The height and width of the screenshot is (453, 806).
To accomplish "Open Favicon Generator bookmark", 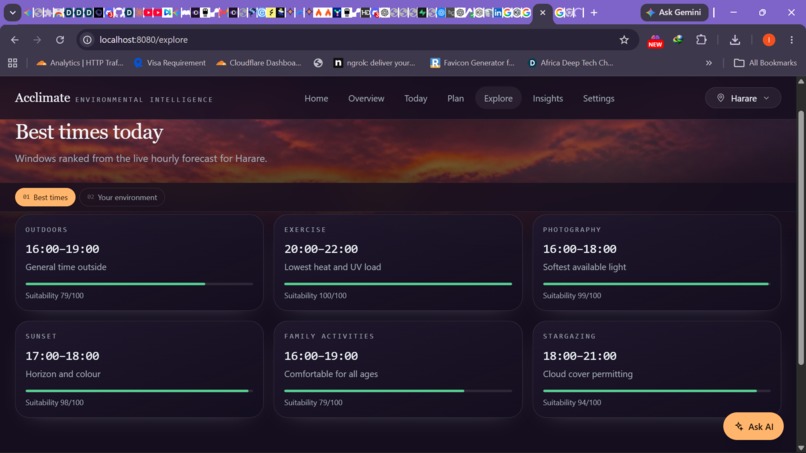I will (472, 63).
